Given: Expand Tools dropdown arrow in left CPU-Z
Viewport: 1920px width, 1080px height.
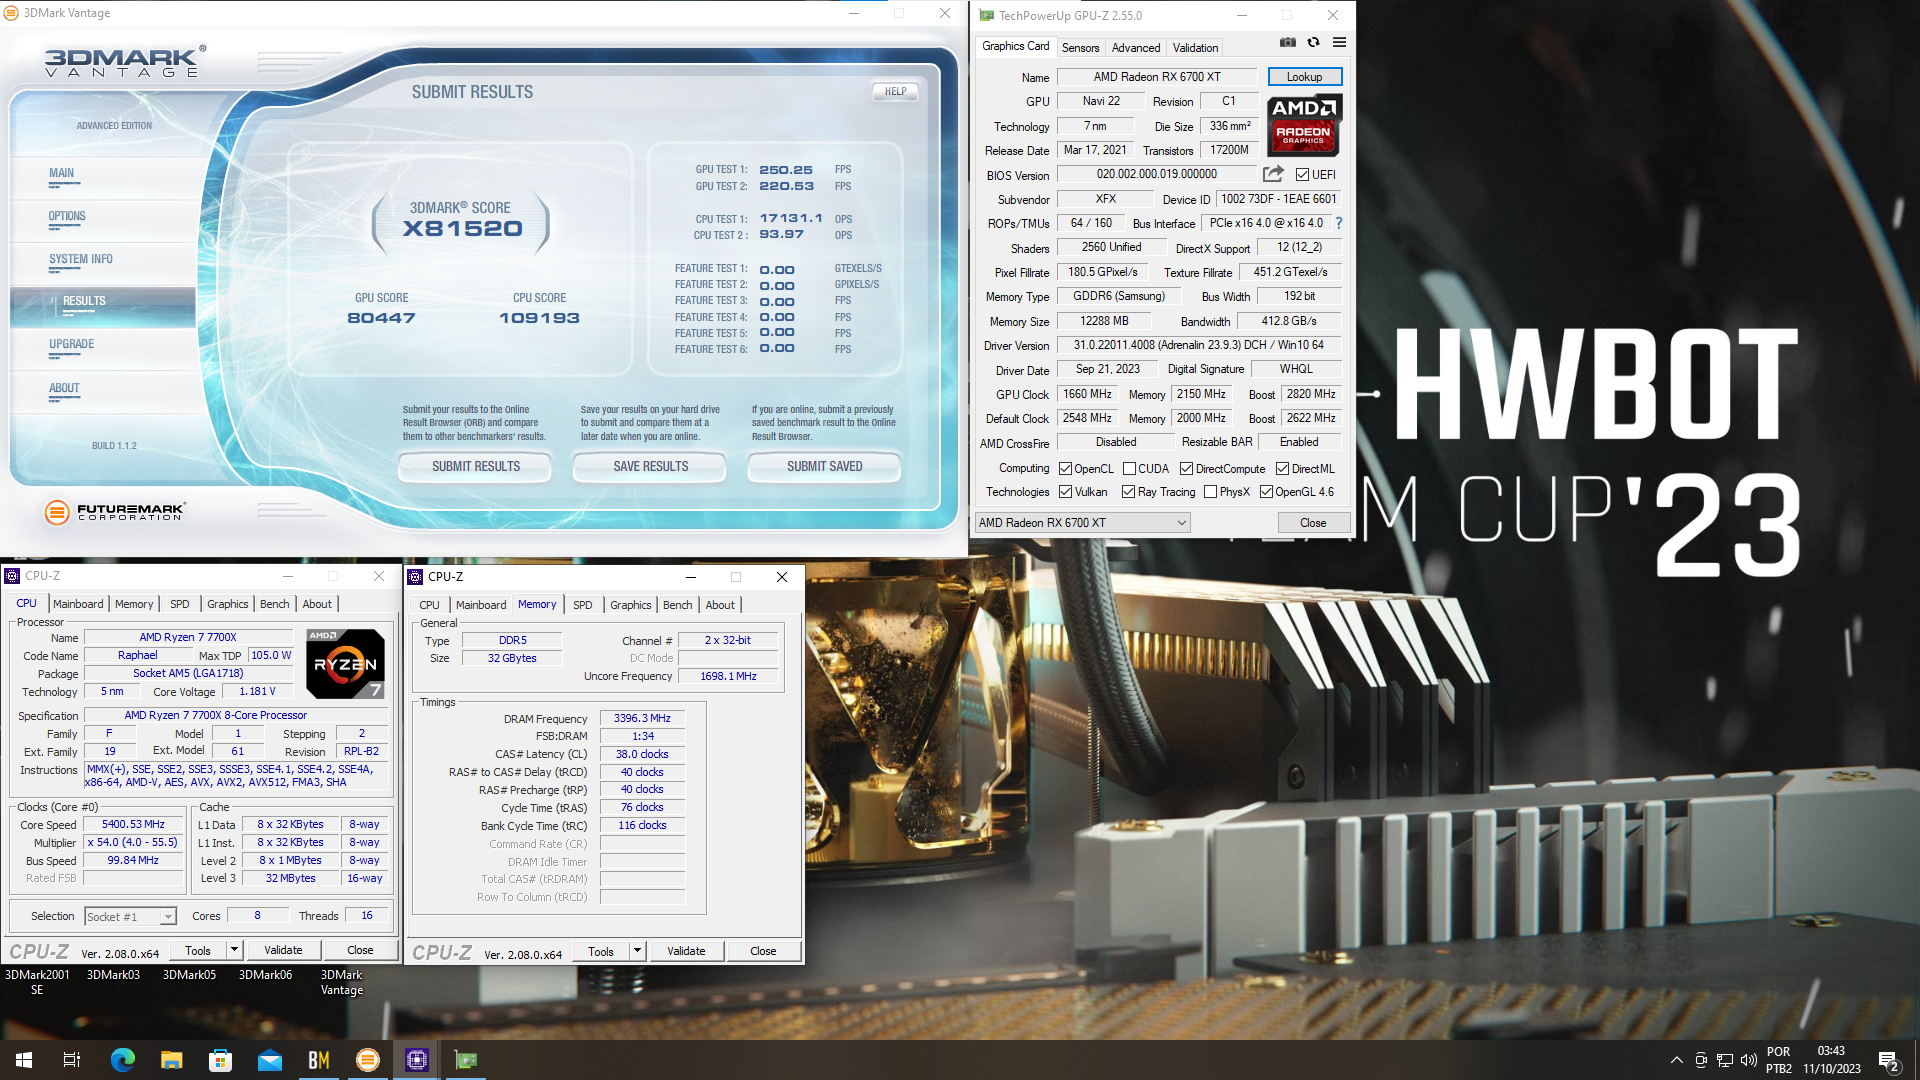Looking at the screenshot, I should tap(234, 950).
